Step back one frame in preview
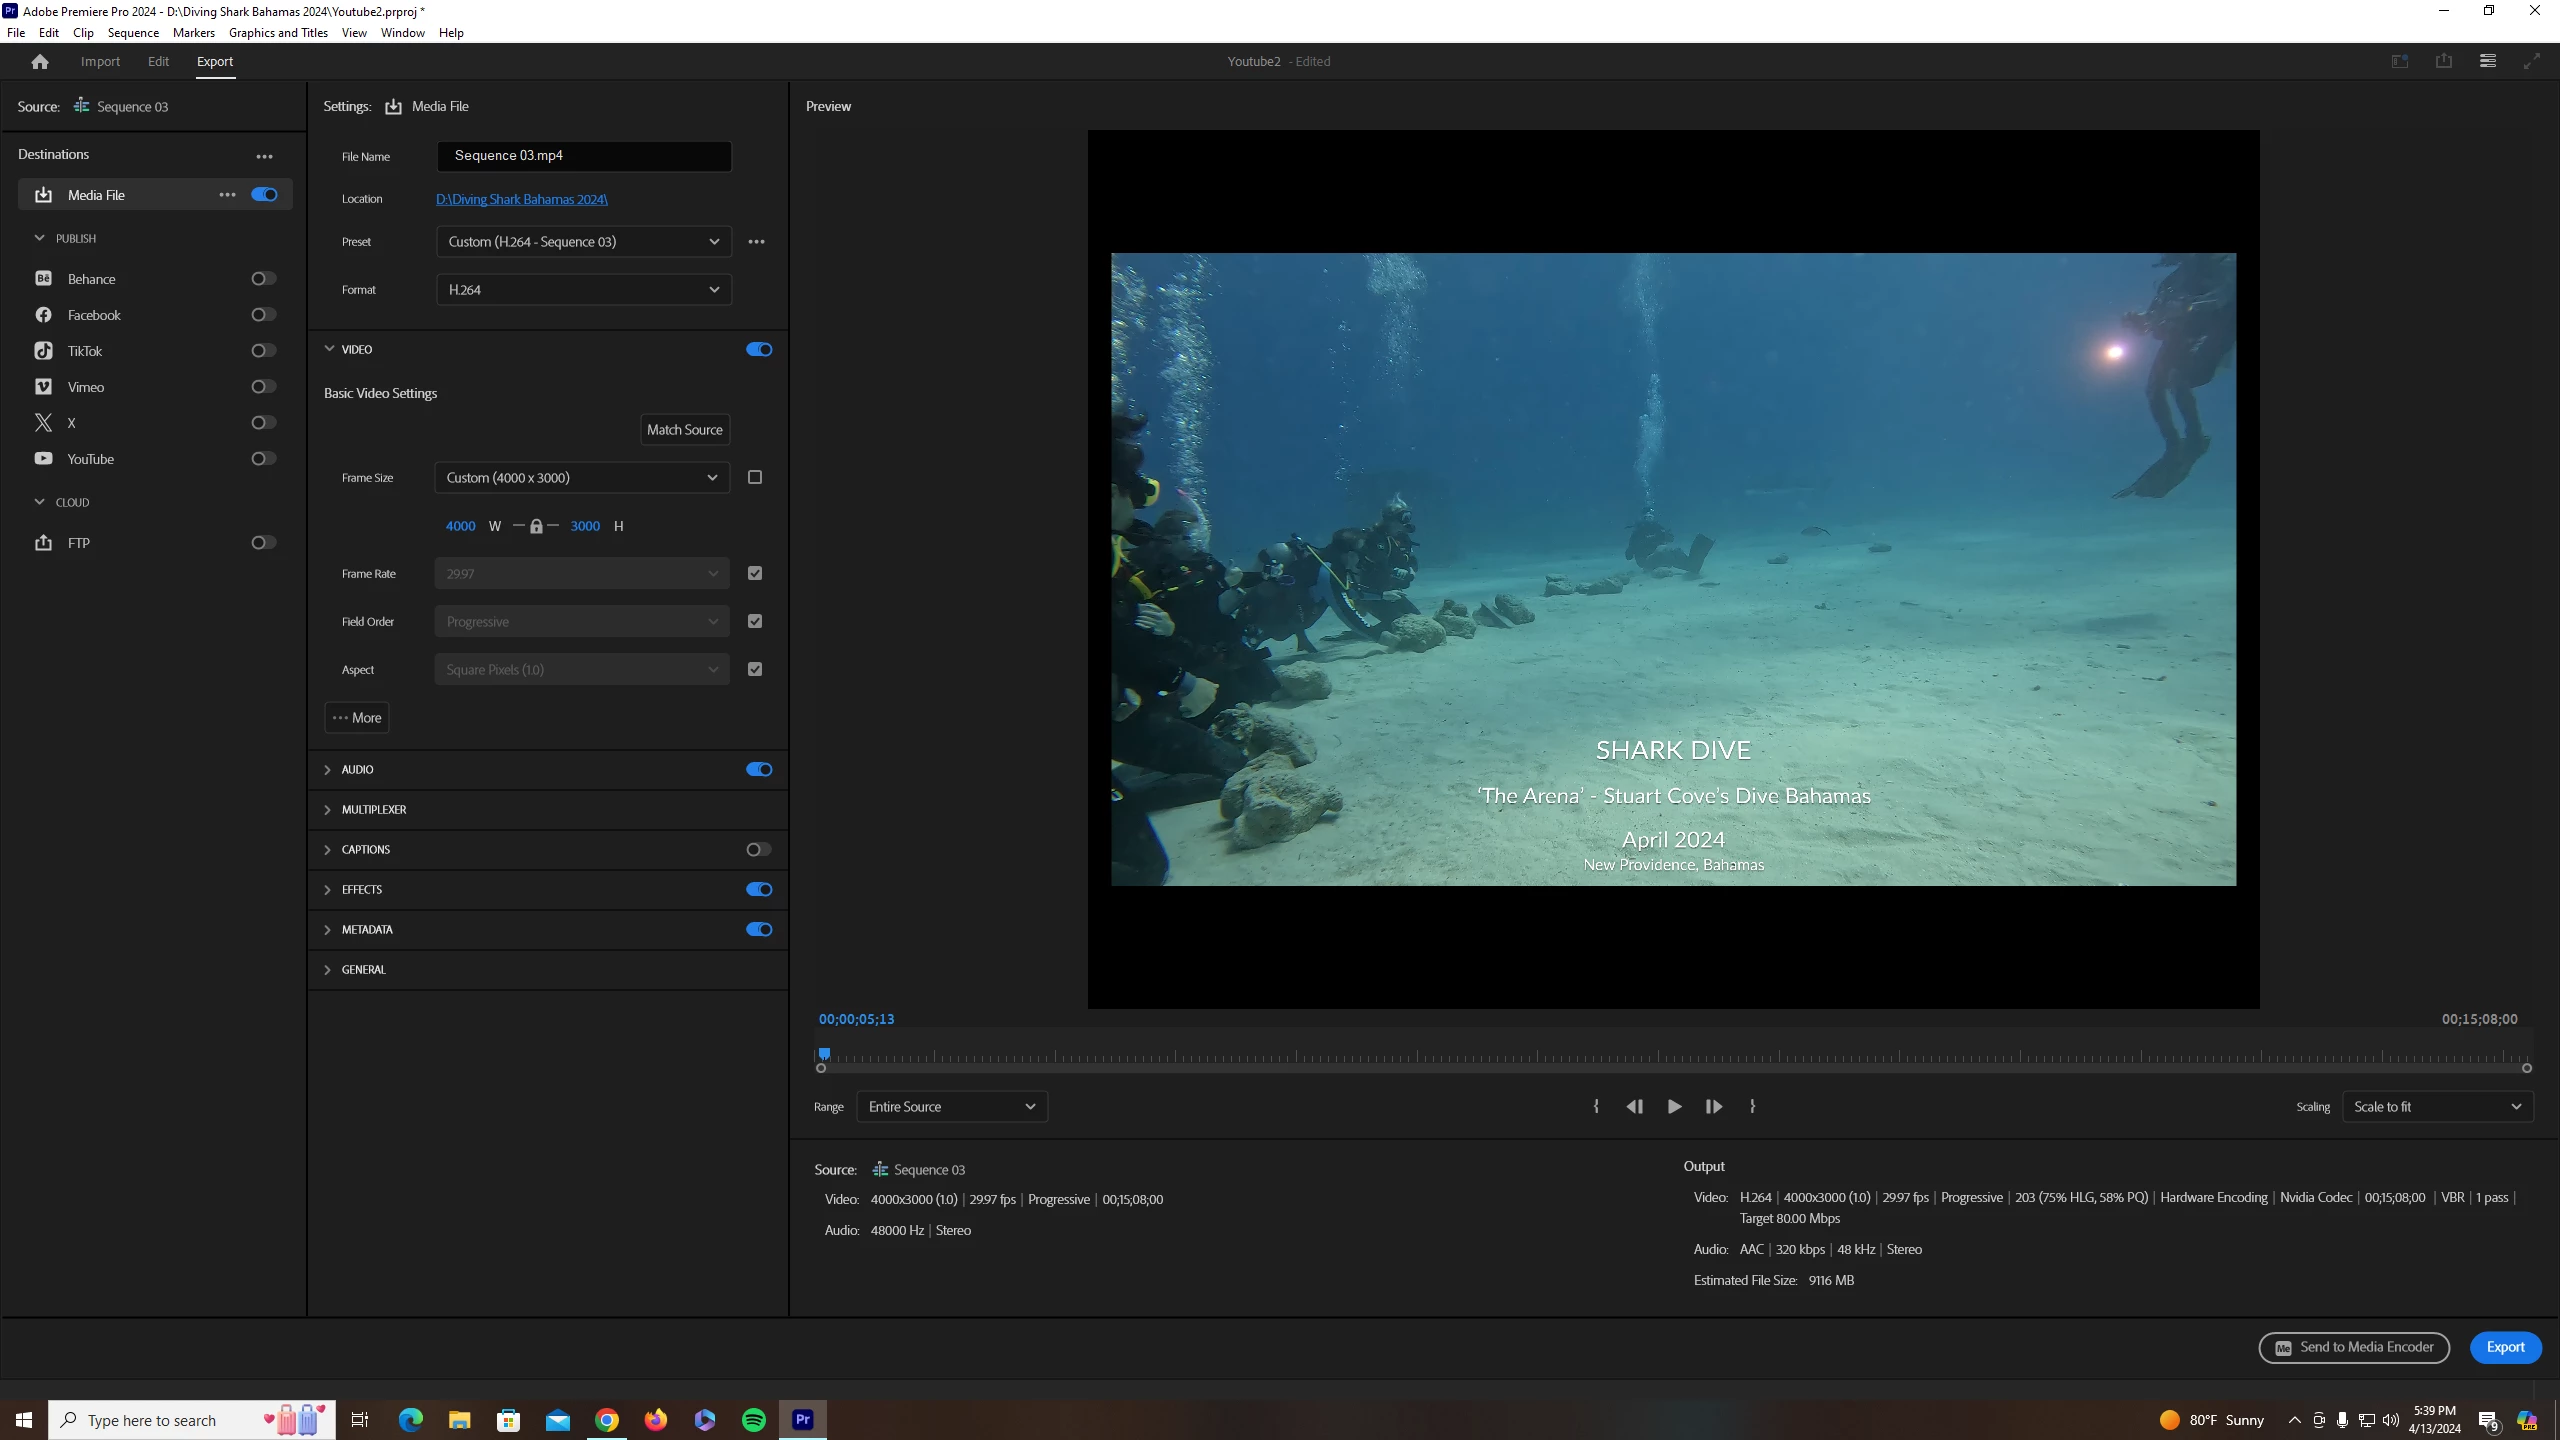This screenshot has height=1440, width=2560. pos(1635,1106)
